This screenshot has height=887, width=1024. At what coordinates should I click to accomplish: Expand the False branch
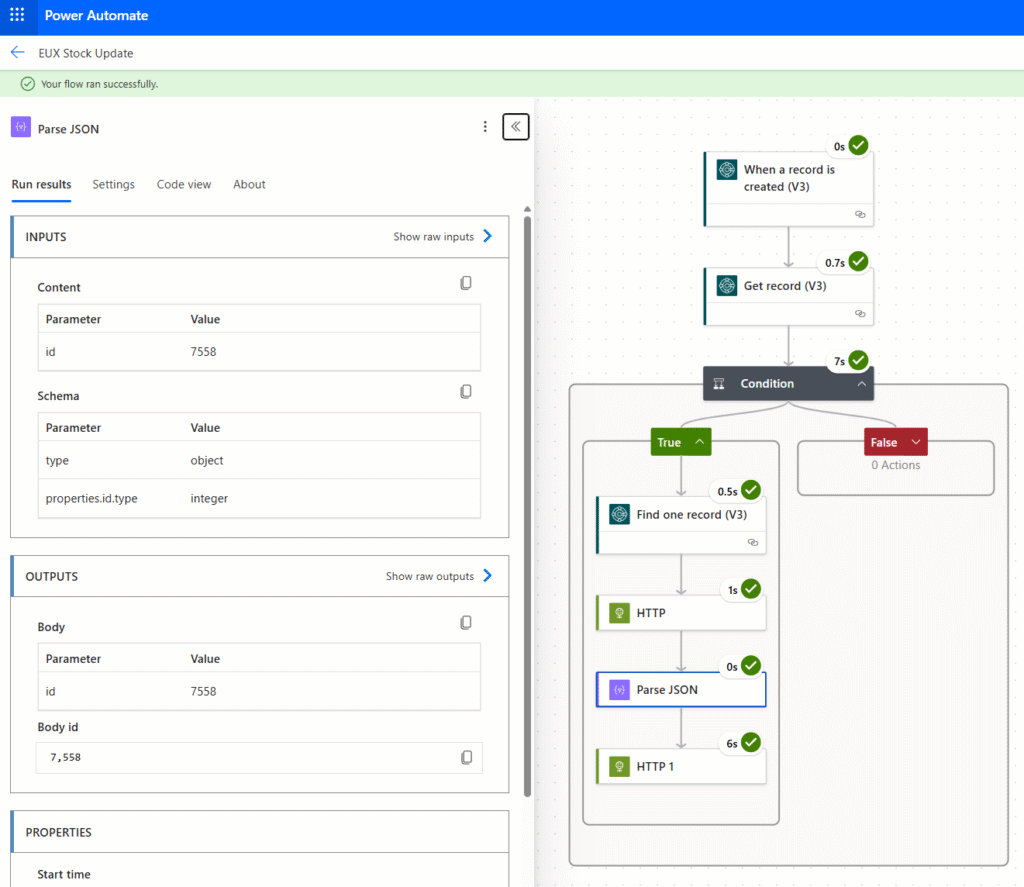click(916, 442)
